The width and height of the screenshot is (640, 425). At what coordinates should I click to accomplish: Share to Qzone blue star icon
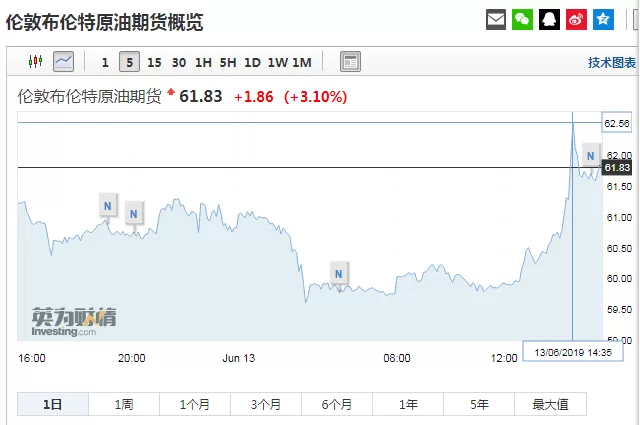point(603,19)
